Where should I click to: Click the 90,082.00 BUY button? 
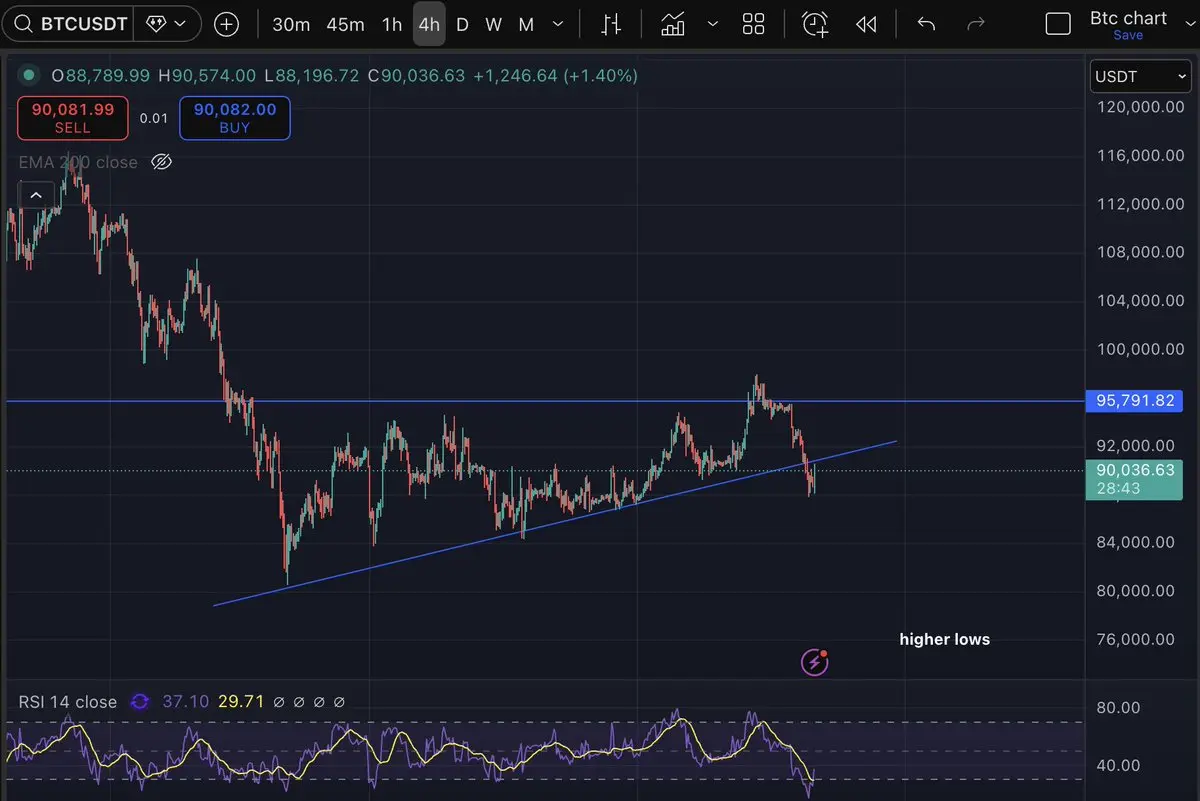click(235, 118)
